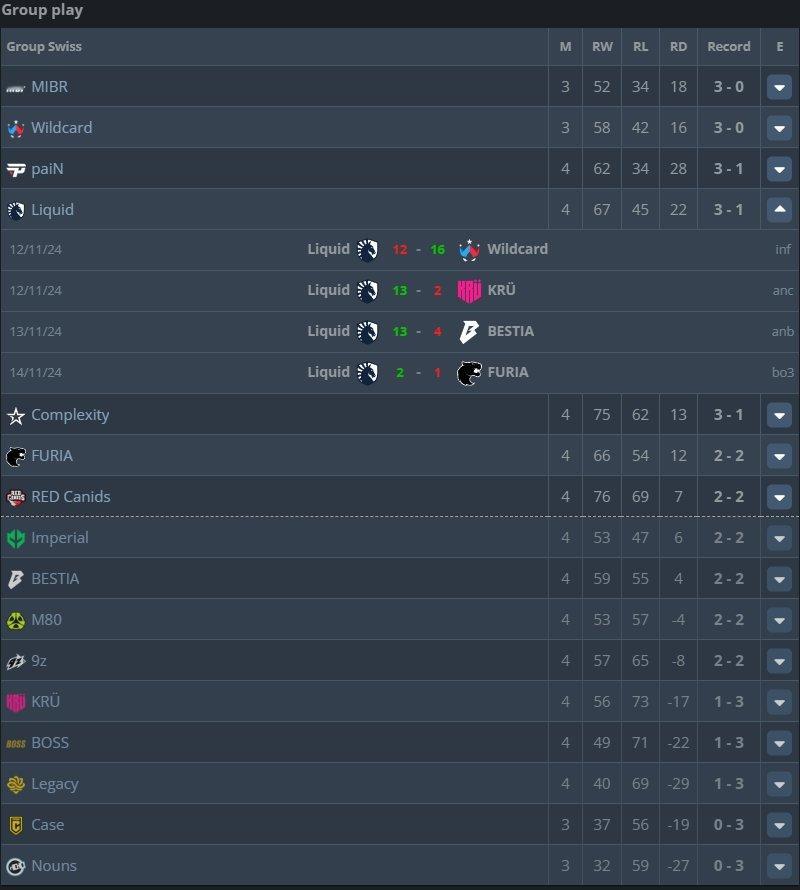Show RED Canids match details
Viewport: 800px width, 890px height.
click(x=779, y=497)
